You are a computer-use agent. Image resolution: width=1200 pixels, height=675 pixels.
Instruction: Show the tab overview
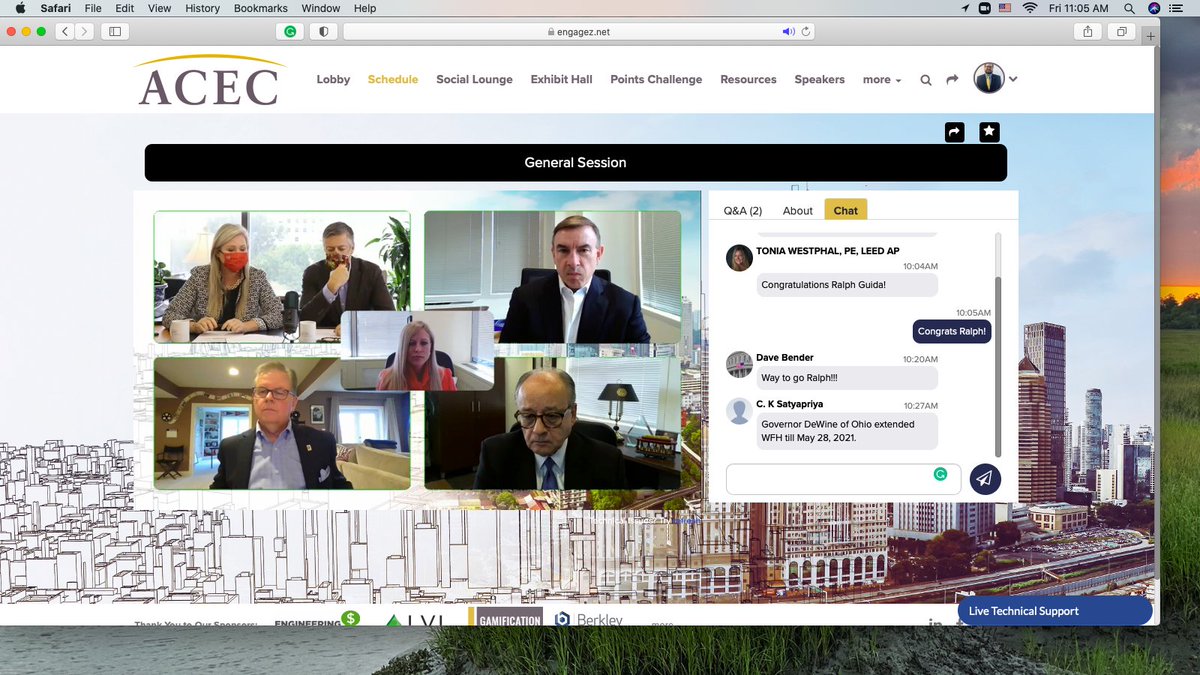1122,31
